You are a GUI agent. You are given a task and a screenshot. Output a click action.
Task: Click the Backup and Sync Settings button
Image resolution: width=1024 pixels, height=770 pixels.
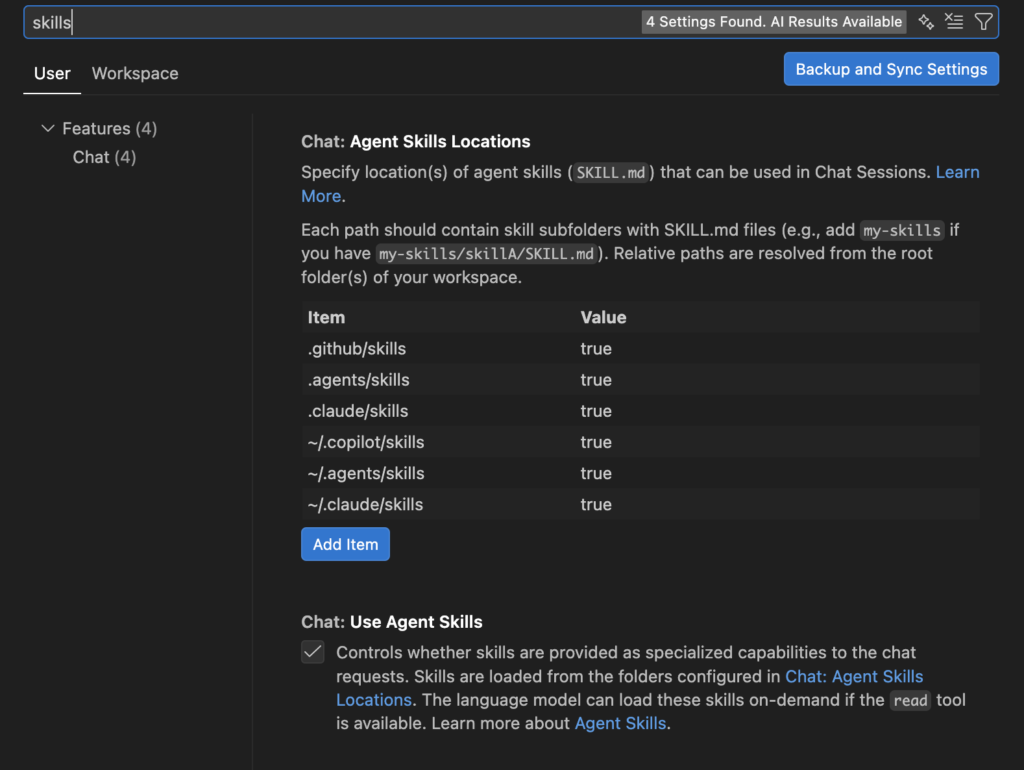[890, 68]
